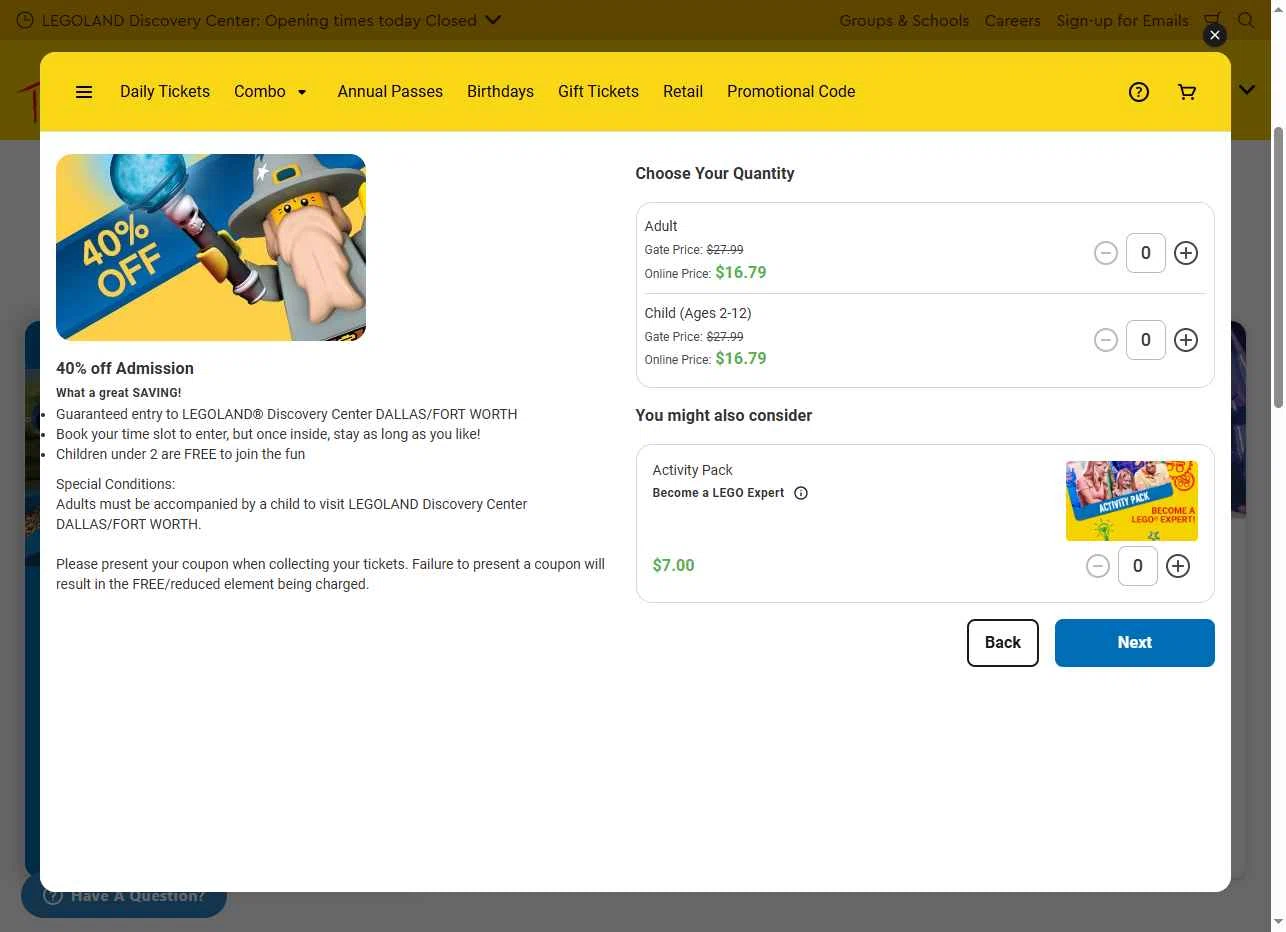This screenshot has height=932, width=1286.
Task: Click the Activity Pack thumbnail image
Action: pos(1132,501)
